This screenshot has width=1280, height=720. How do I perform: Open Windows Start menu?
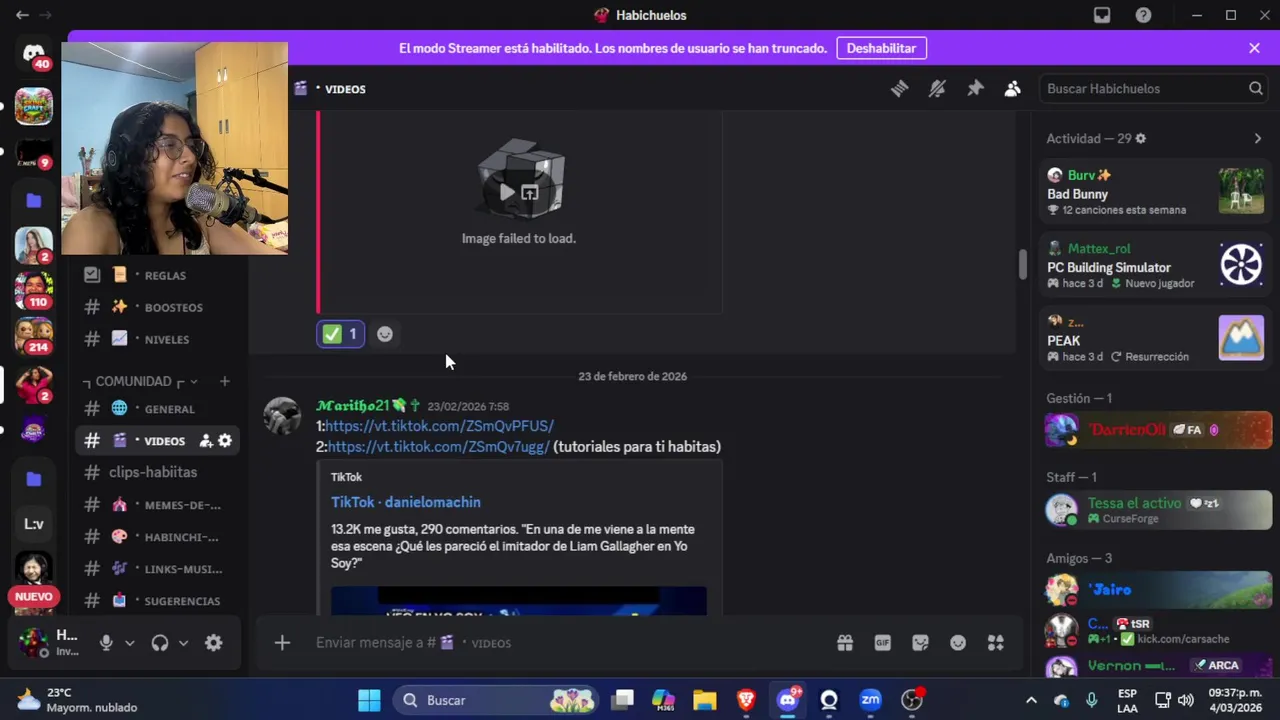[369, 700]
